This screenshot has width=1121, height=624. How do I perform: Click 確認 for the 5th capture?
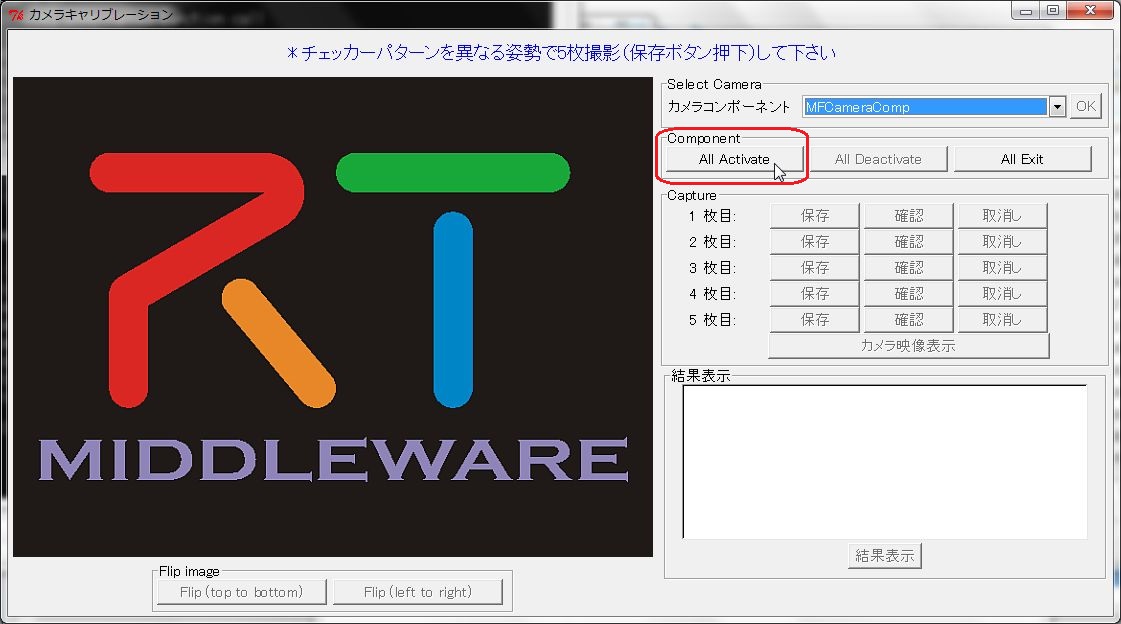(908, 320)
